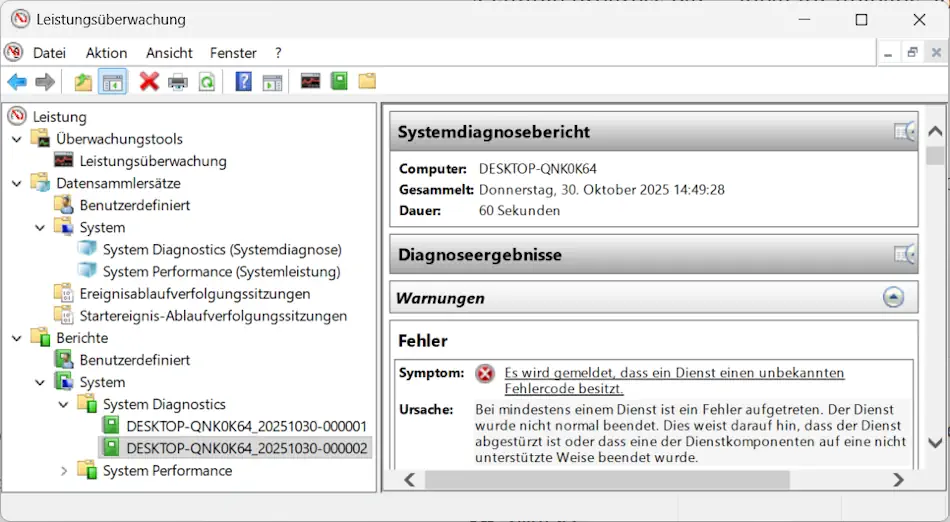Click the Fehler heading

point(423,341)
